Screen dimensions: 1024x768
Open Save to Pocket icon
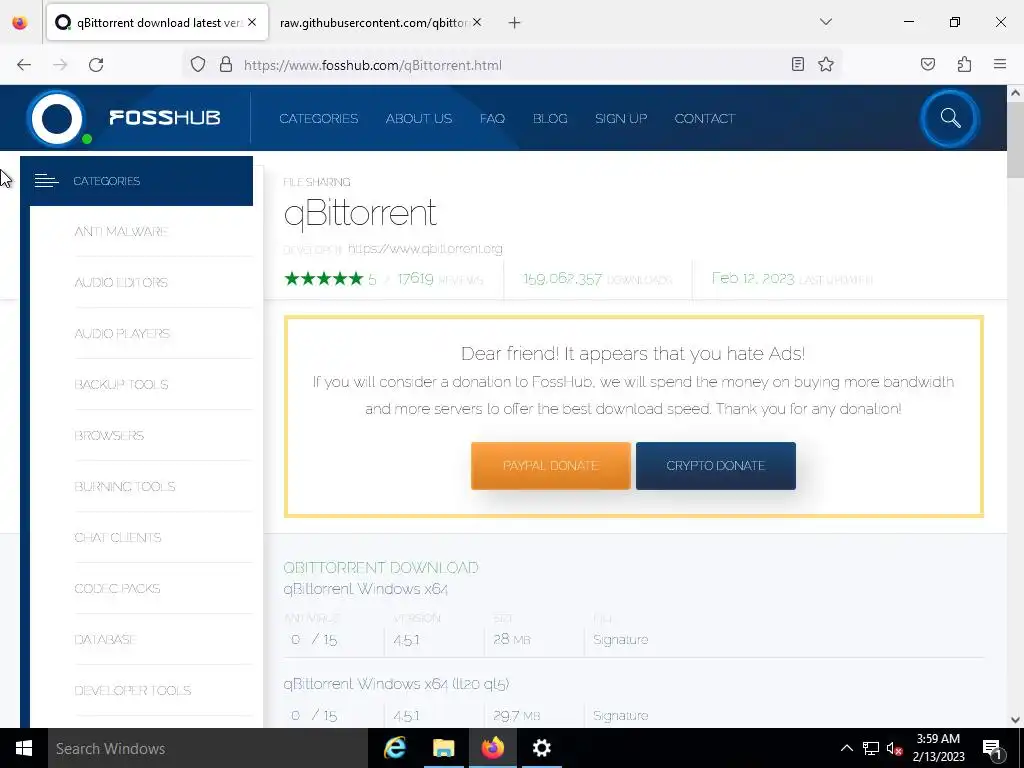click(928, 64)
